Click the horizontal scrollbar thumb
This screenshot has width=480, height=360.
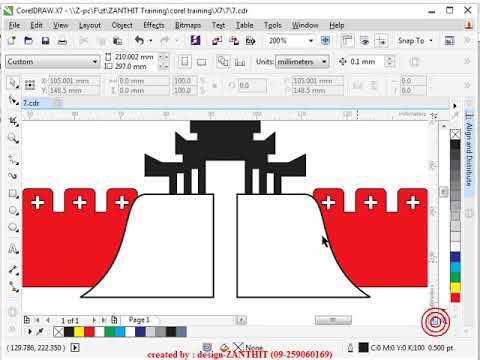coord(333,320)
